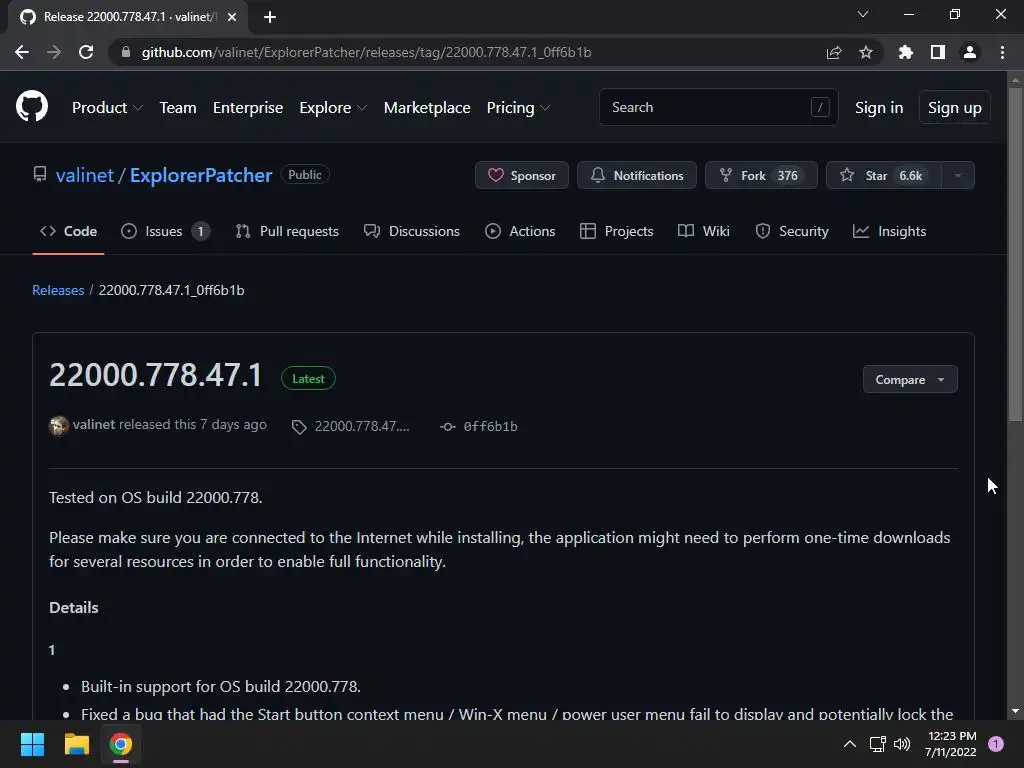Click valinet's avatar image

tap(59, 425)
